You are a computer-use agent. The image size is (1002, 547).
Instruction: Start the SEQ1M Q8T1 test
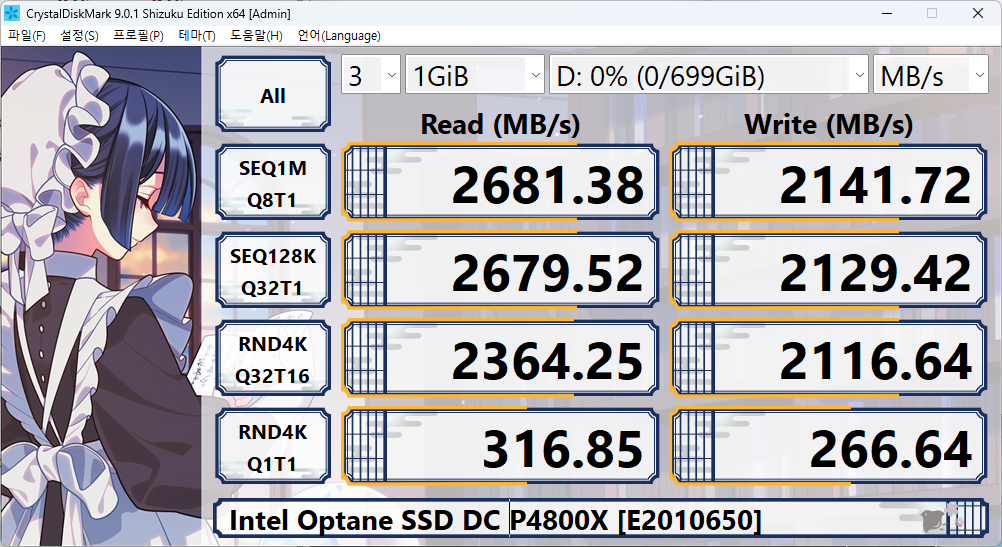273,183
